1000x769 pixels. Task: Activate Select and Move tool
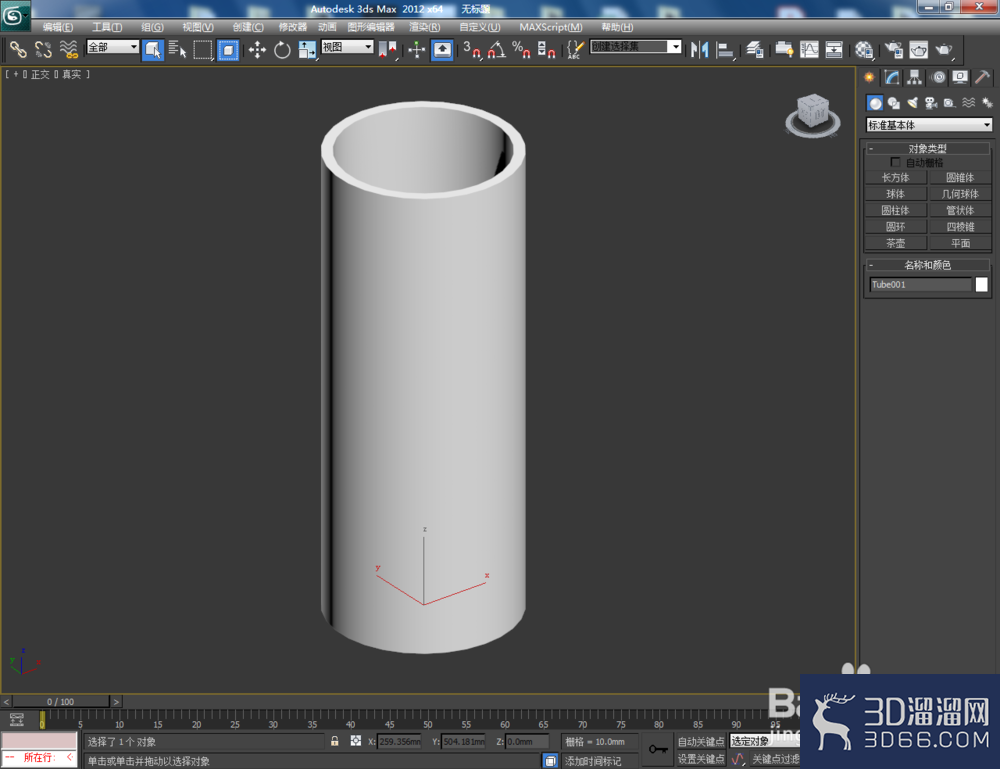(257, 50)
